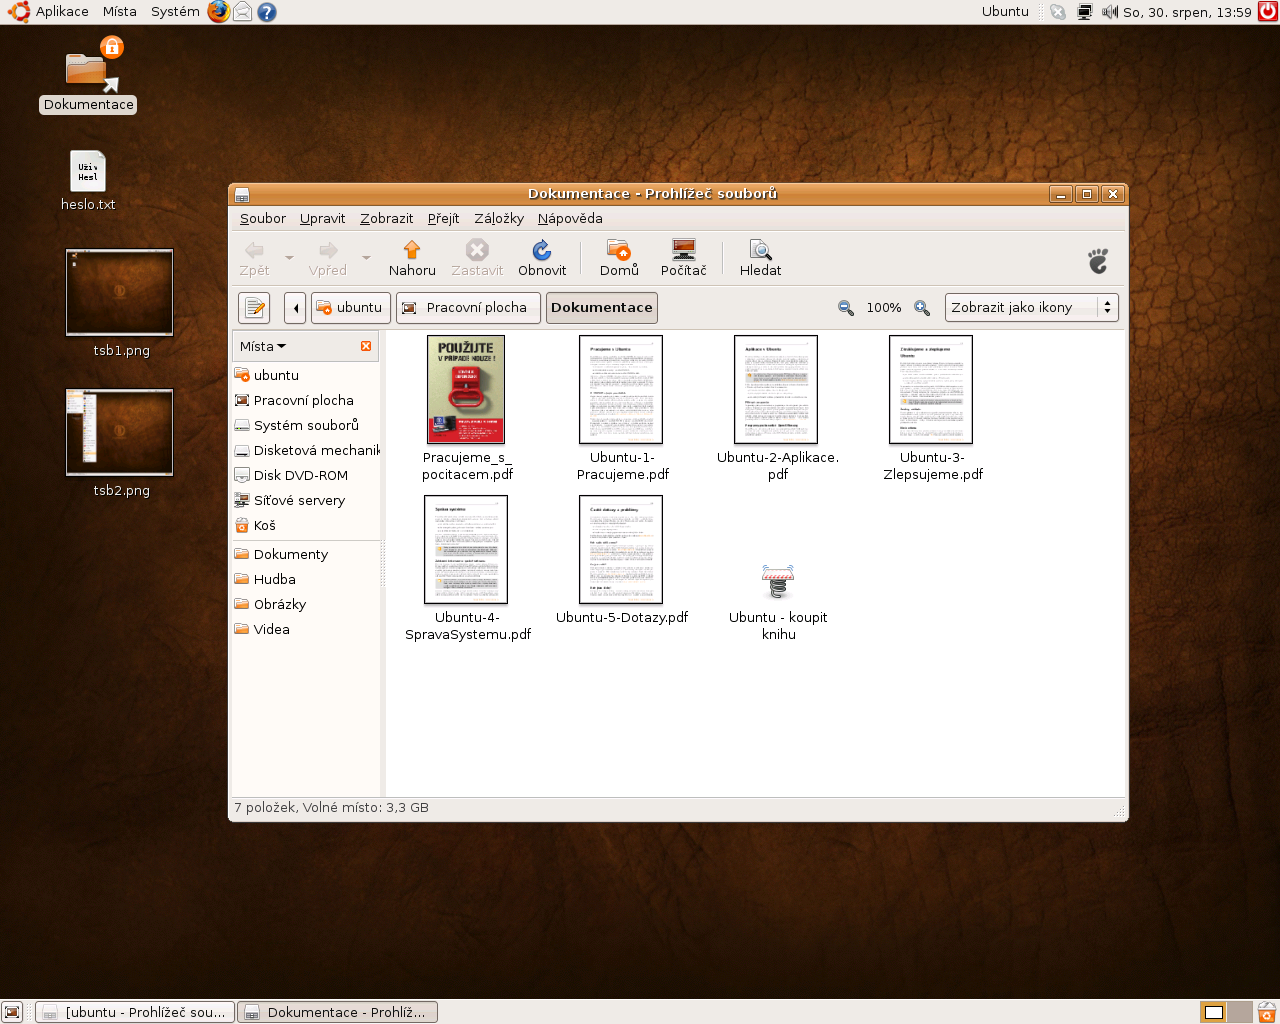Reload folder with the Obnovit icon
The height and width of the screenshot is (1024, 1280).
542,250
